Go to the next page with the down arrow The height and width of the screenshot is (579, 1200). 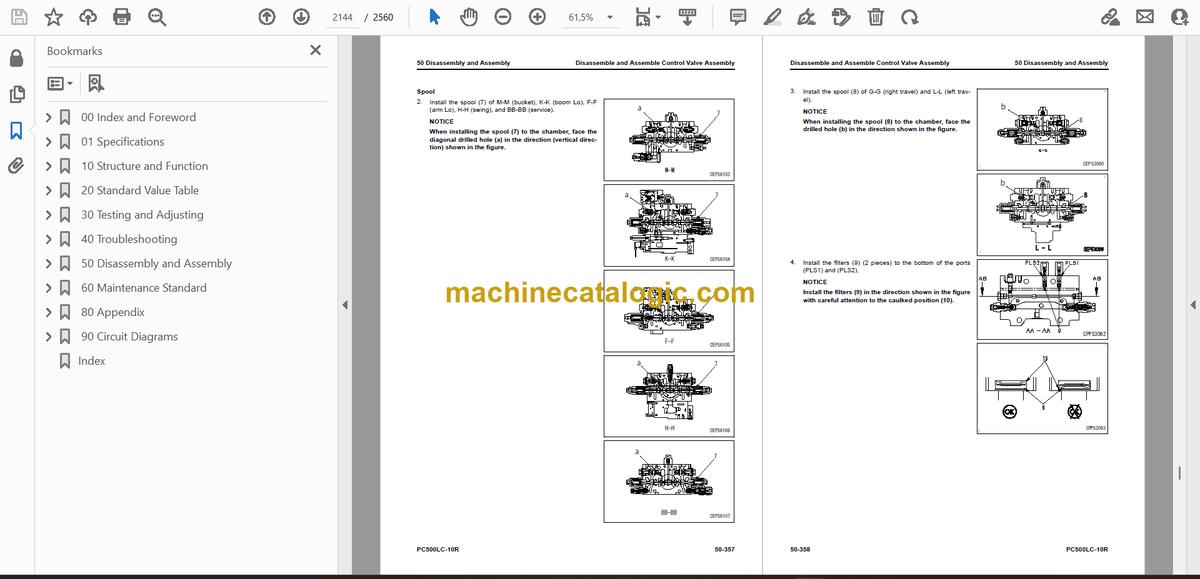(x=301, y=17)
